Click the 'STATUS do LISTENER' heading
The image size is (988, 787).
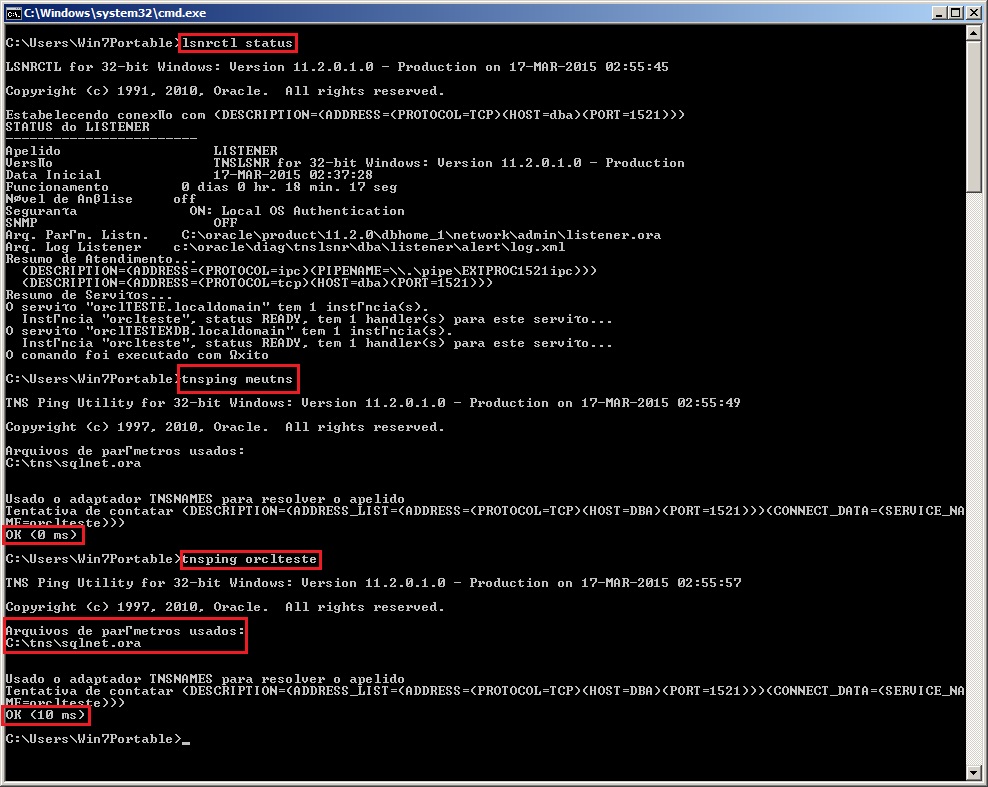[x=78, y=127]
